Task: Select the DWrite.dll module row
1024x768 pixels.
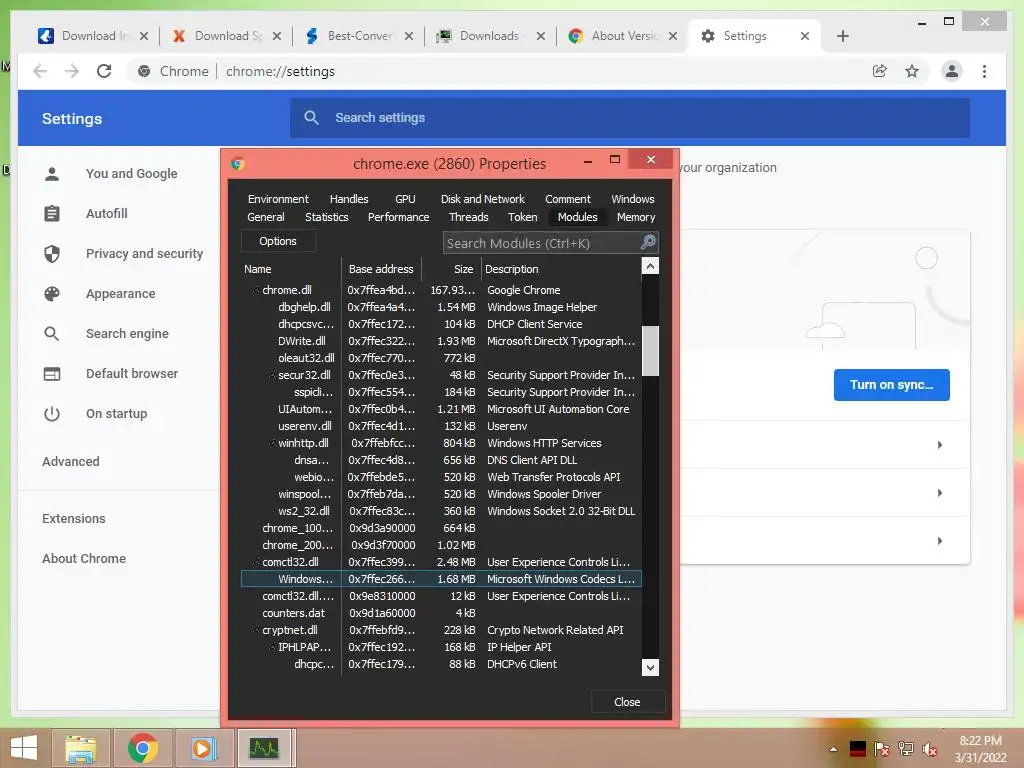Action: [441, 341]
